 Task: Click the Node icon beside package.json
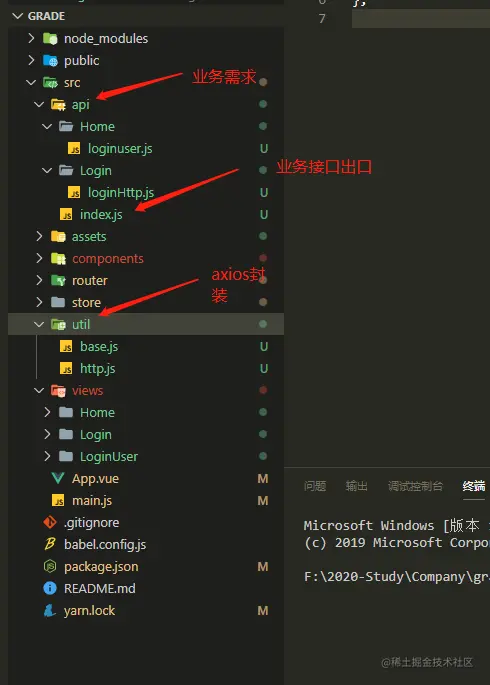point(50,566)
